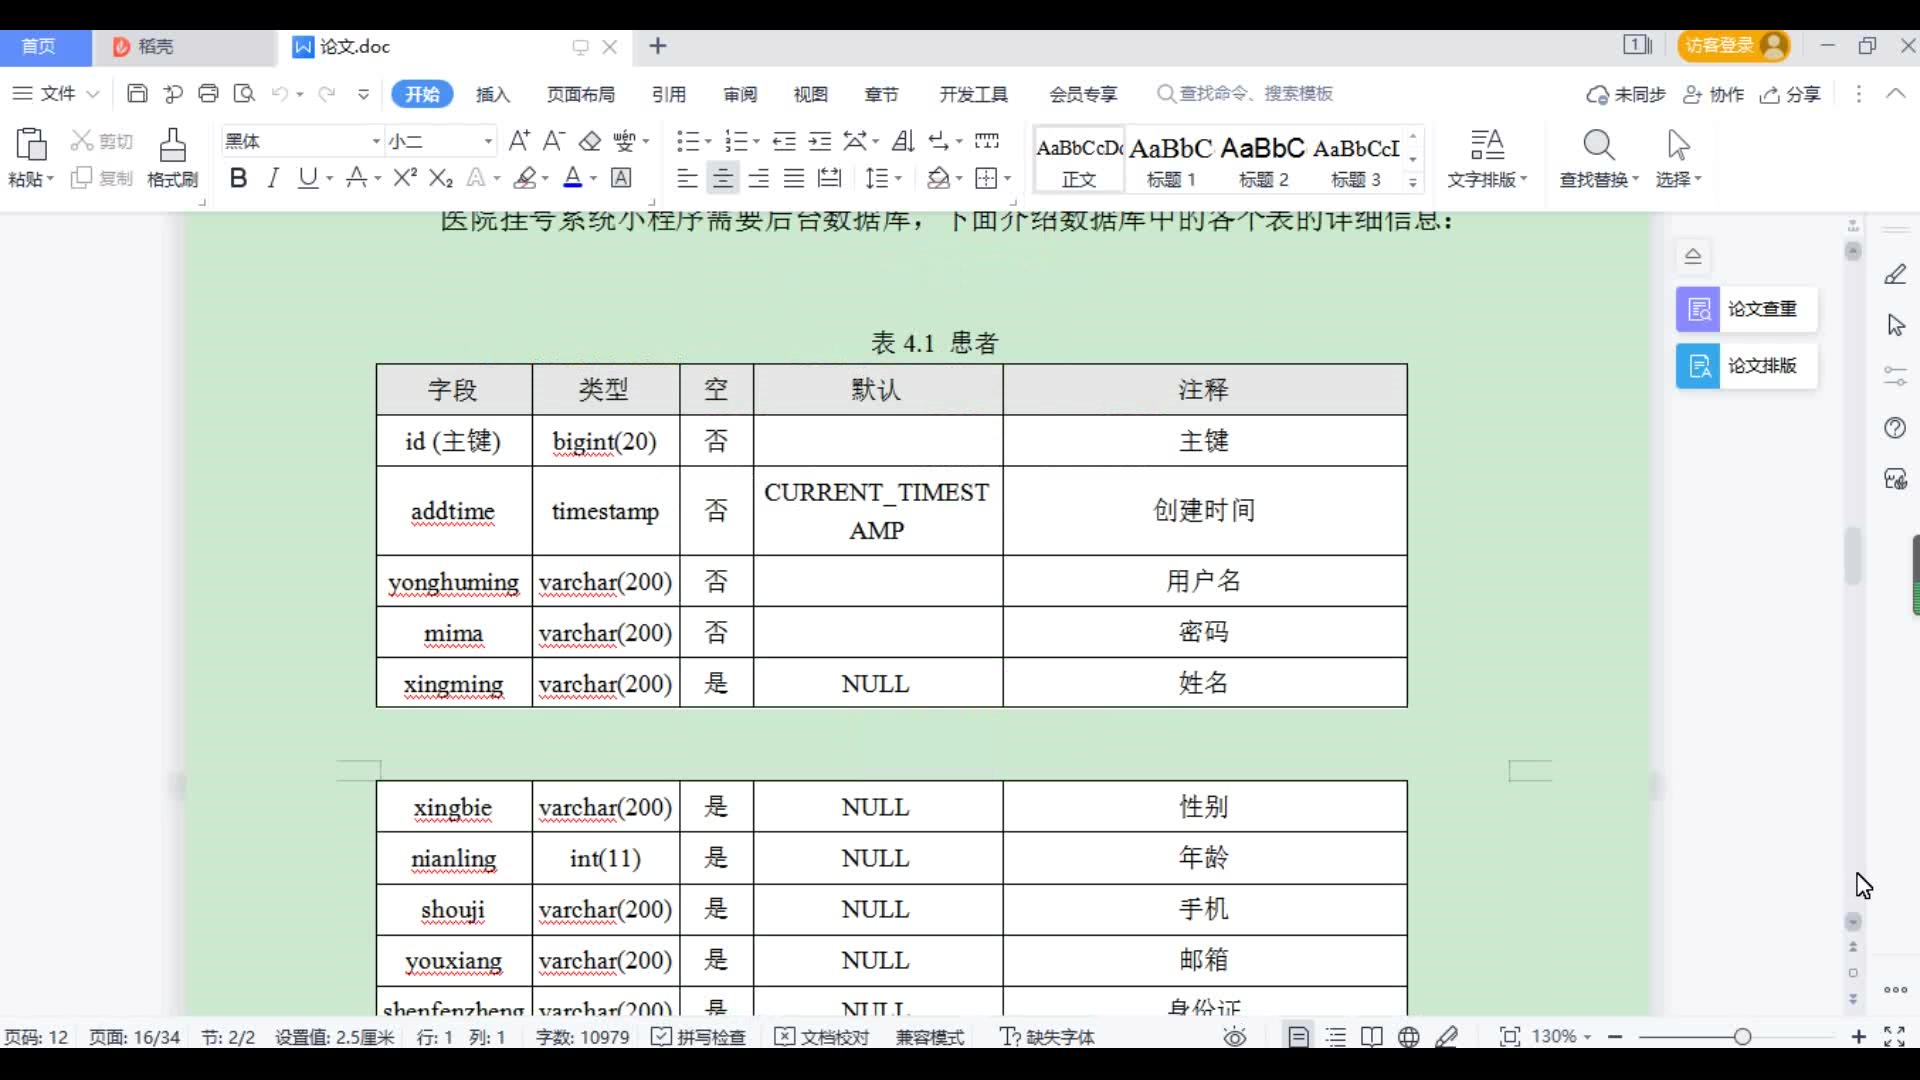Open the font size dropdown 小二

488,141
